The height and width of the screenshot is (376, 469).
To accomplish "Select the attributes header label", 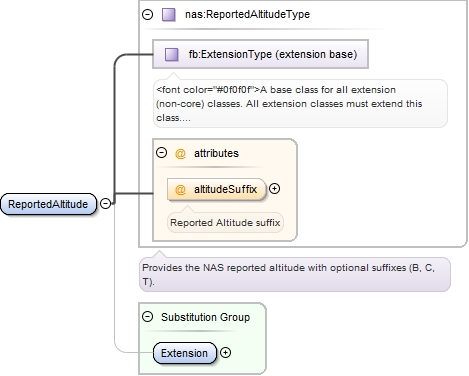I will pos(216,153).
